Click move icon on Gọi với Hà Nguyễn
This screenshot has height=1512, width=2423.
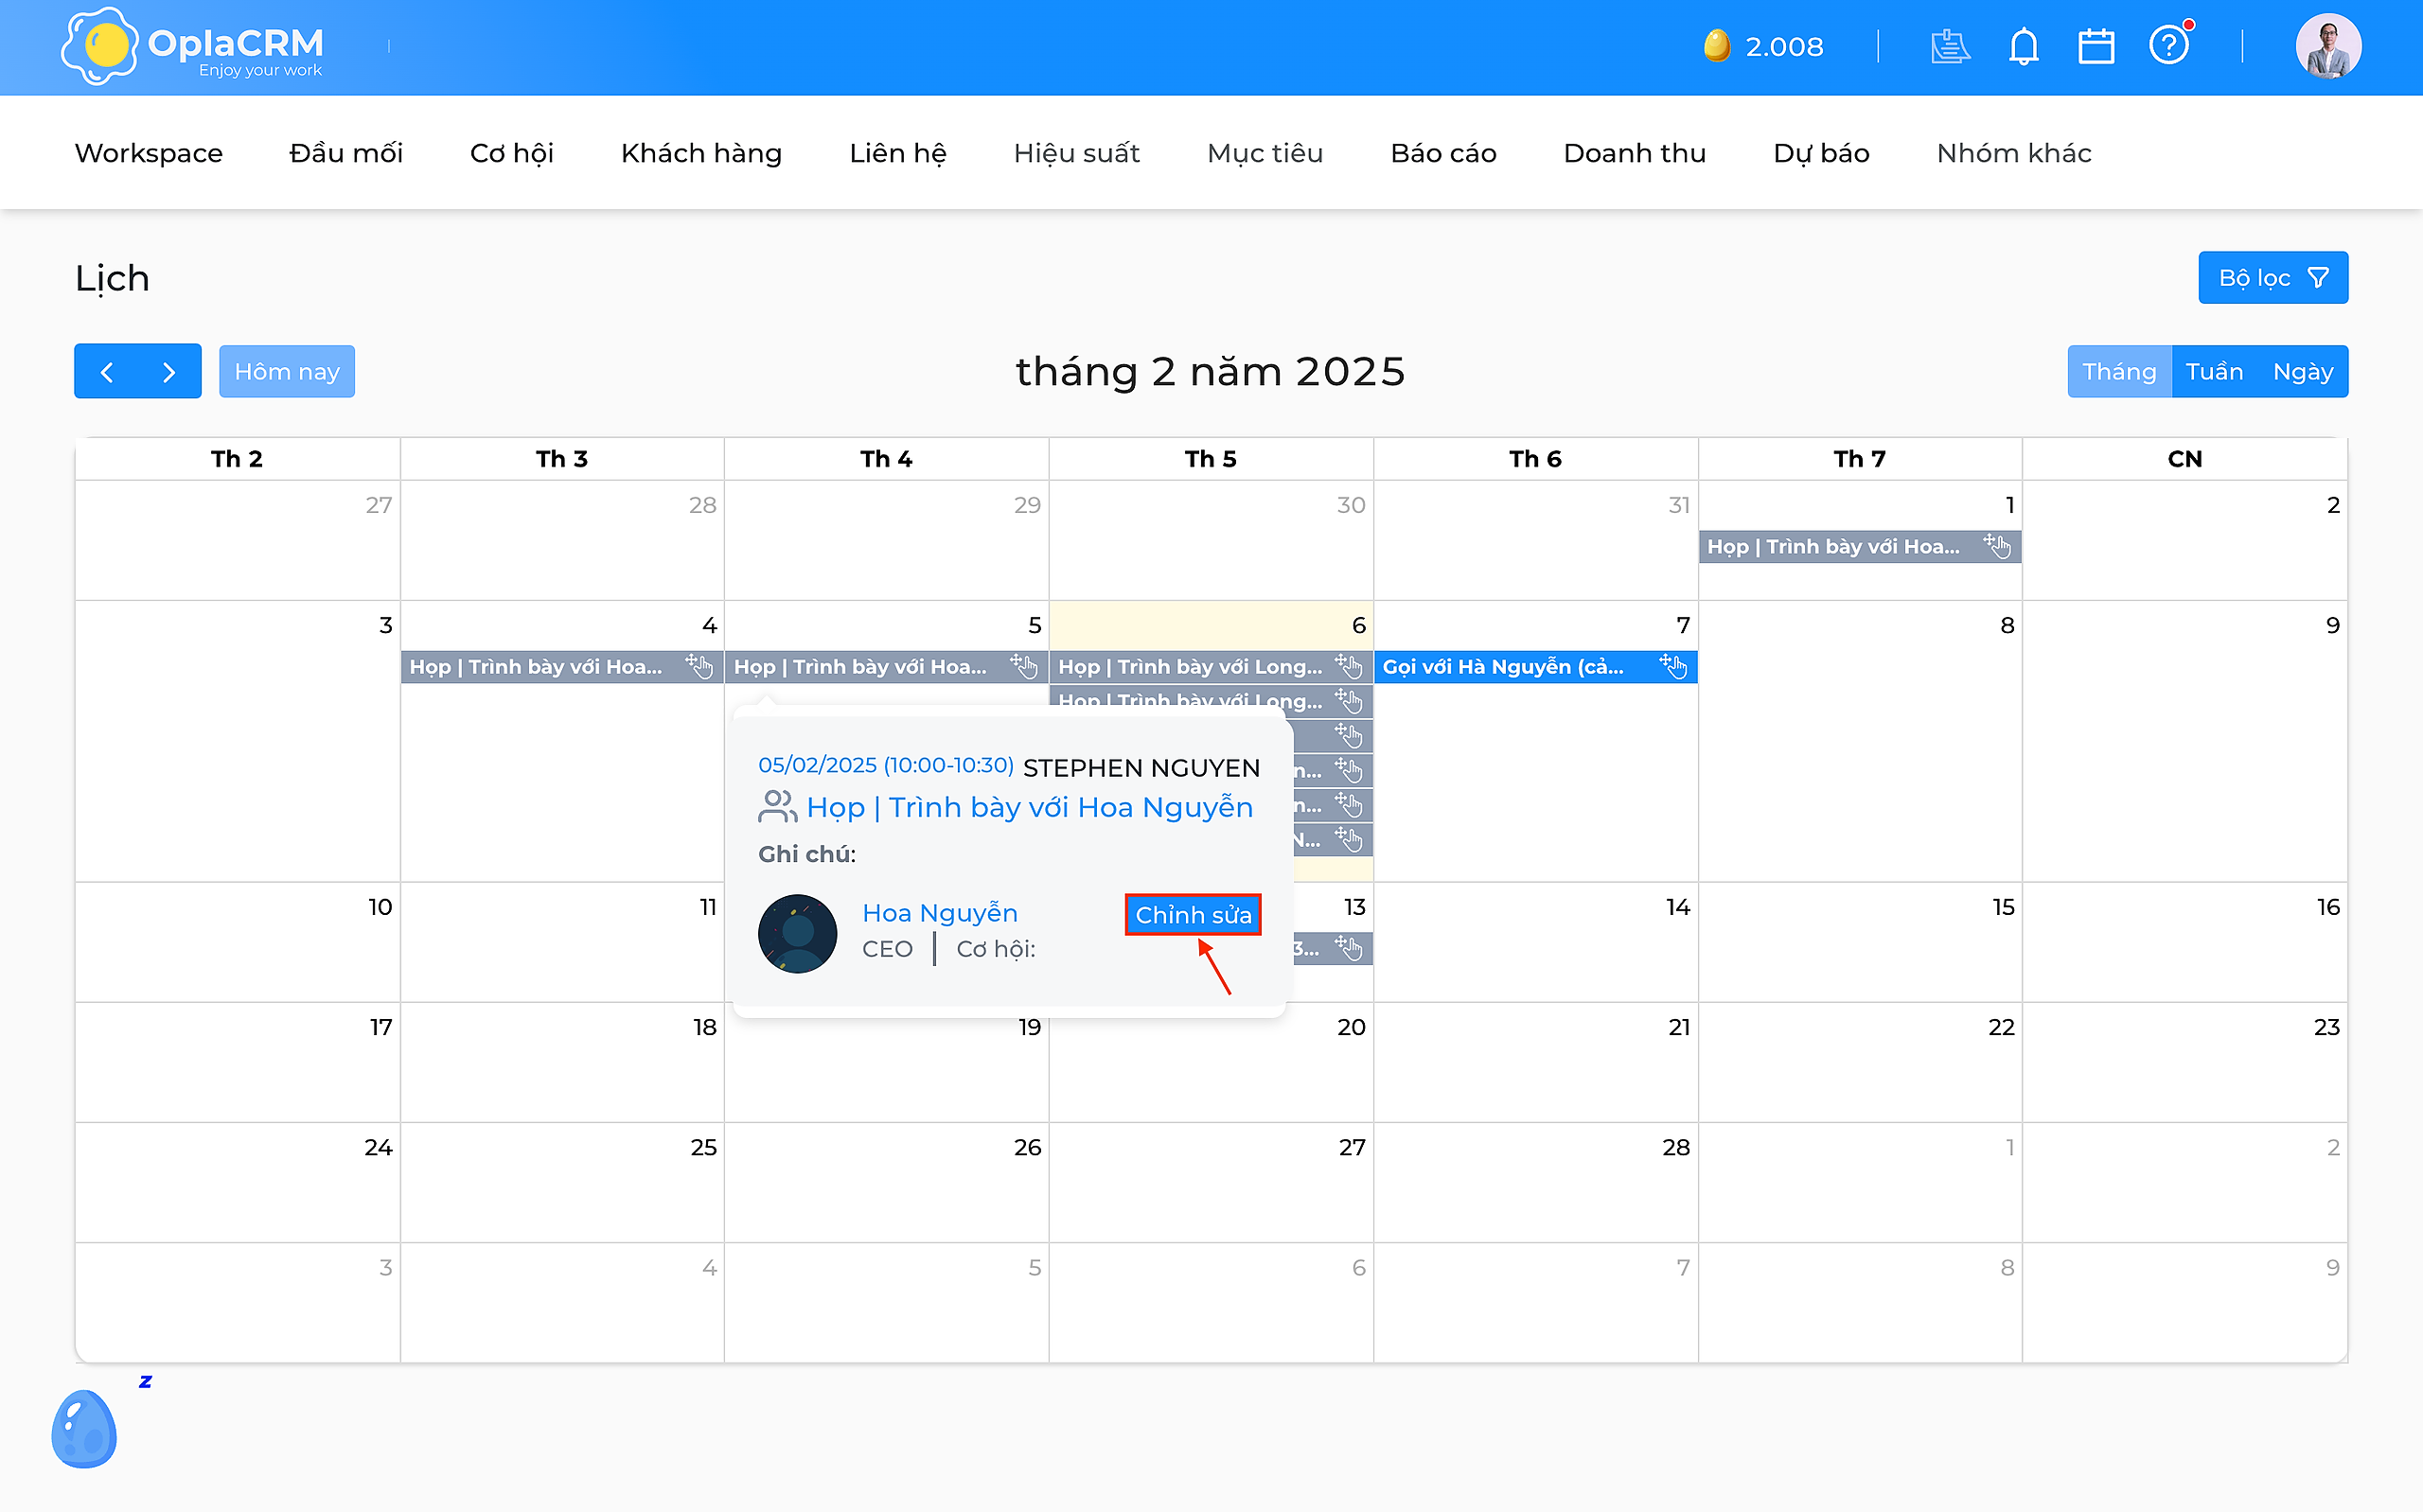(x=1673, y=666)
